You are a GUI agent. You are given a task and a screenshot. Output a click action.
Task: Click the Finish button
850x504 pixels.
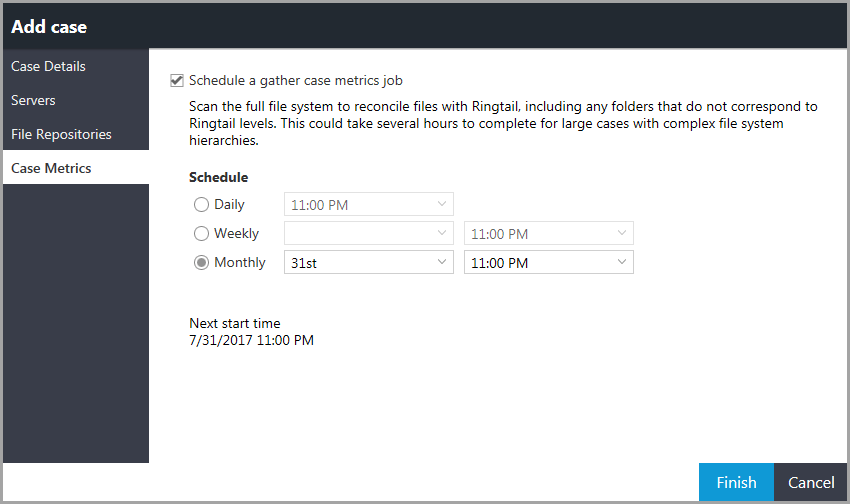[736, 482]
